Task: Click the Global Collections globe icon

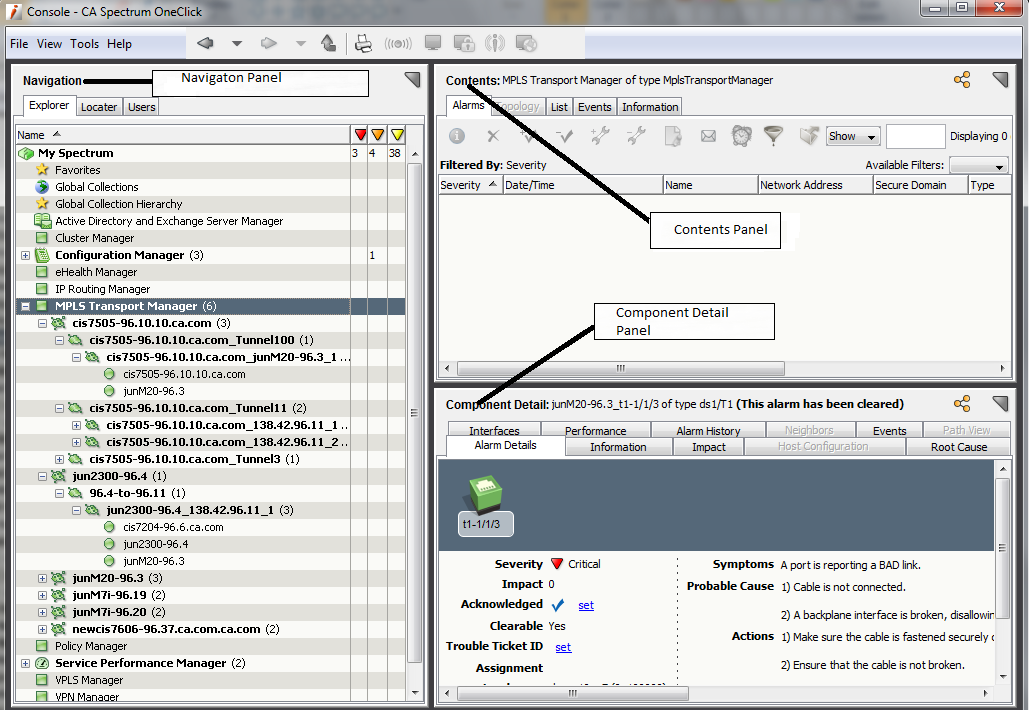Action: (x=43, y=187)
